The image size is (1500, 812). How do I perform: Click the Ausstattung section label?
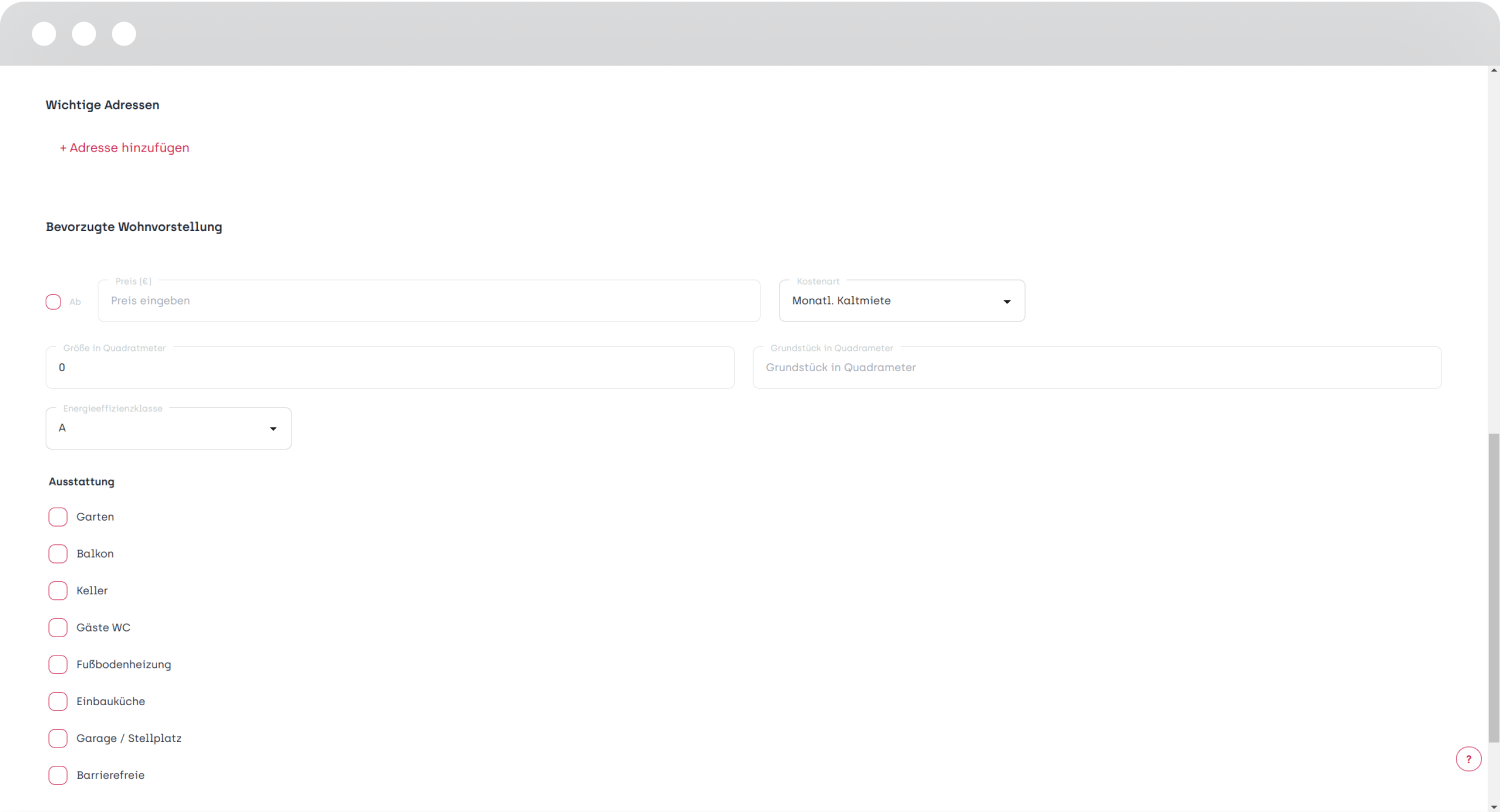[82, 481]
